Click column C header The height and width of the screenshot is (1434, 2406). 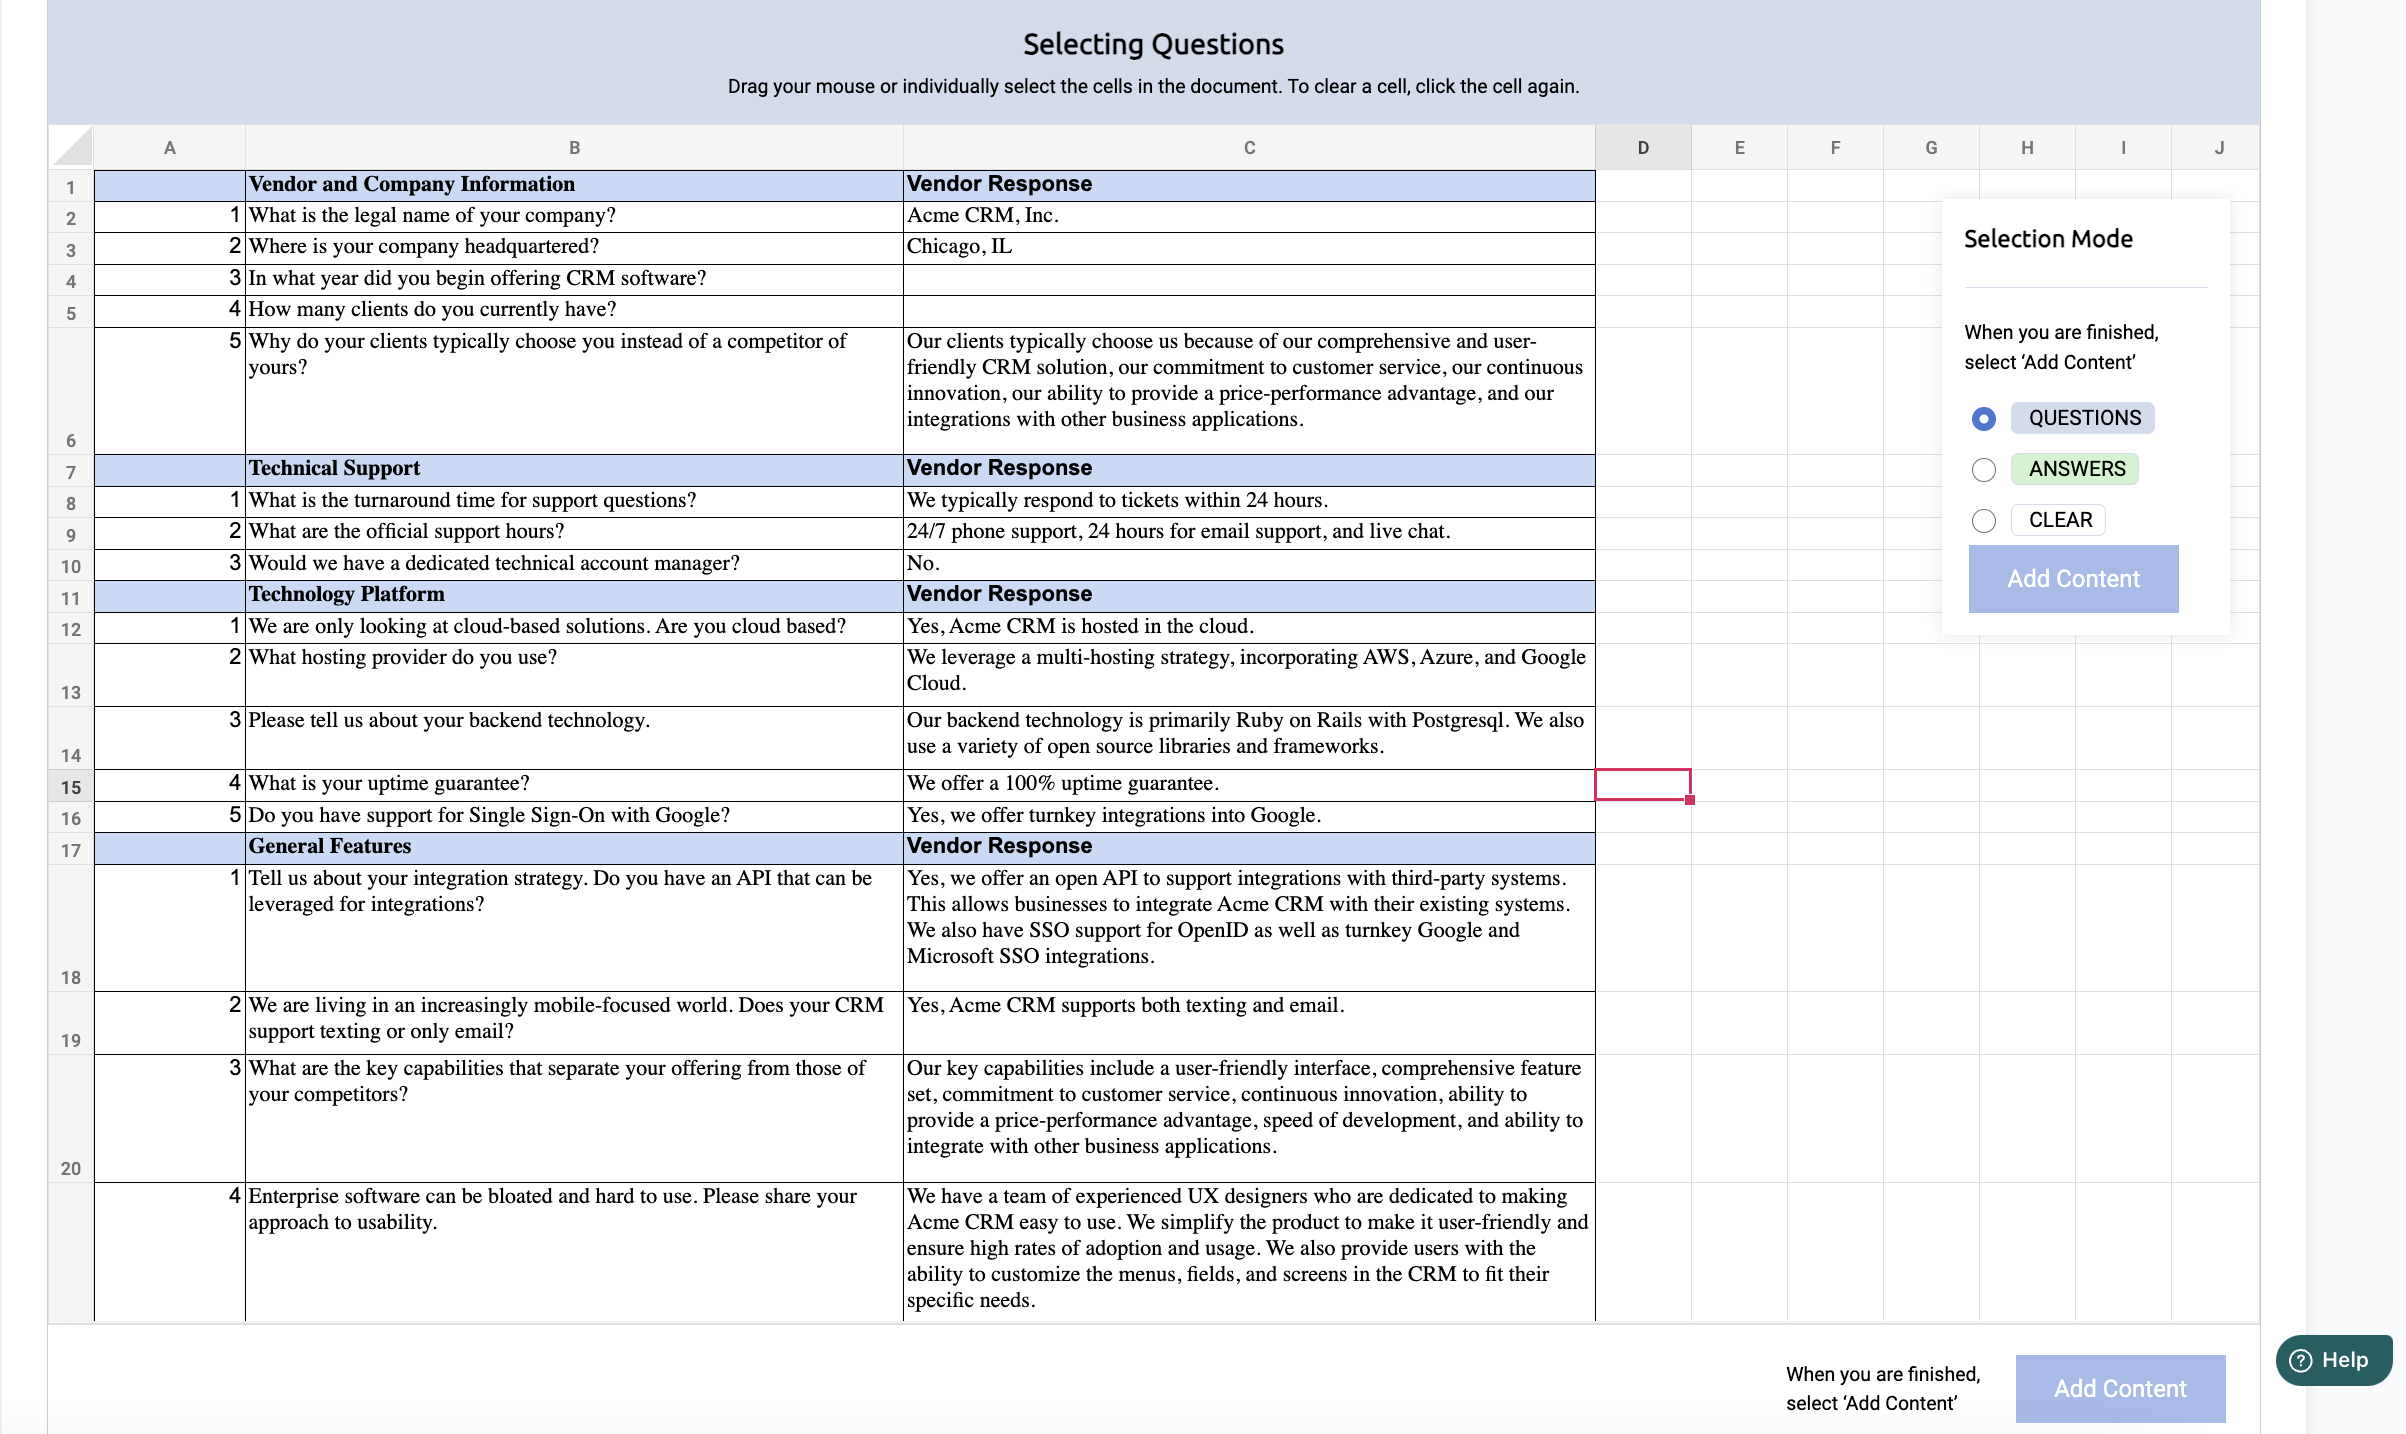pyautogui.click(x=1249, y=148)
